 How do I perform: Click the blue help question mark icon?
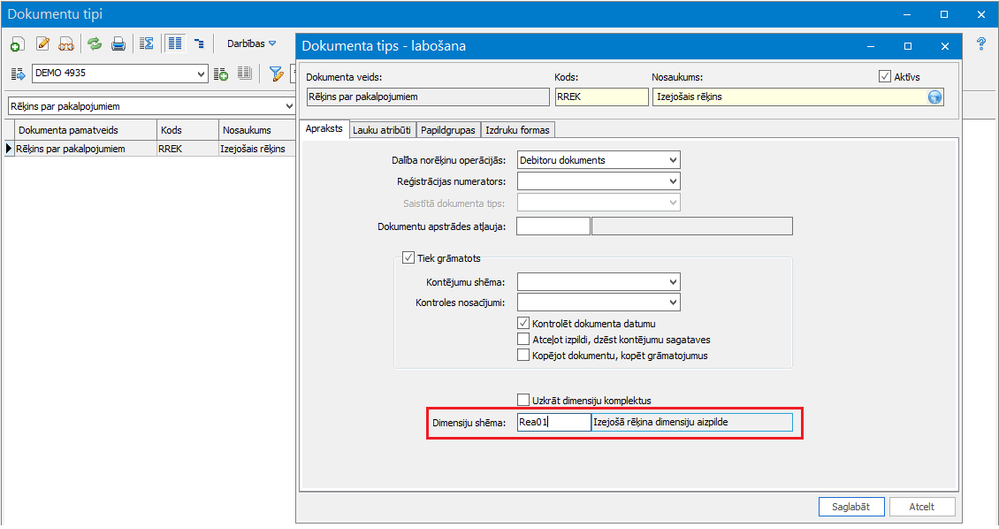981,44
